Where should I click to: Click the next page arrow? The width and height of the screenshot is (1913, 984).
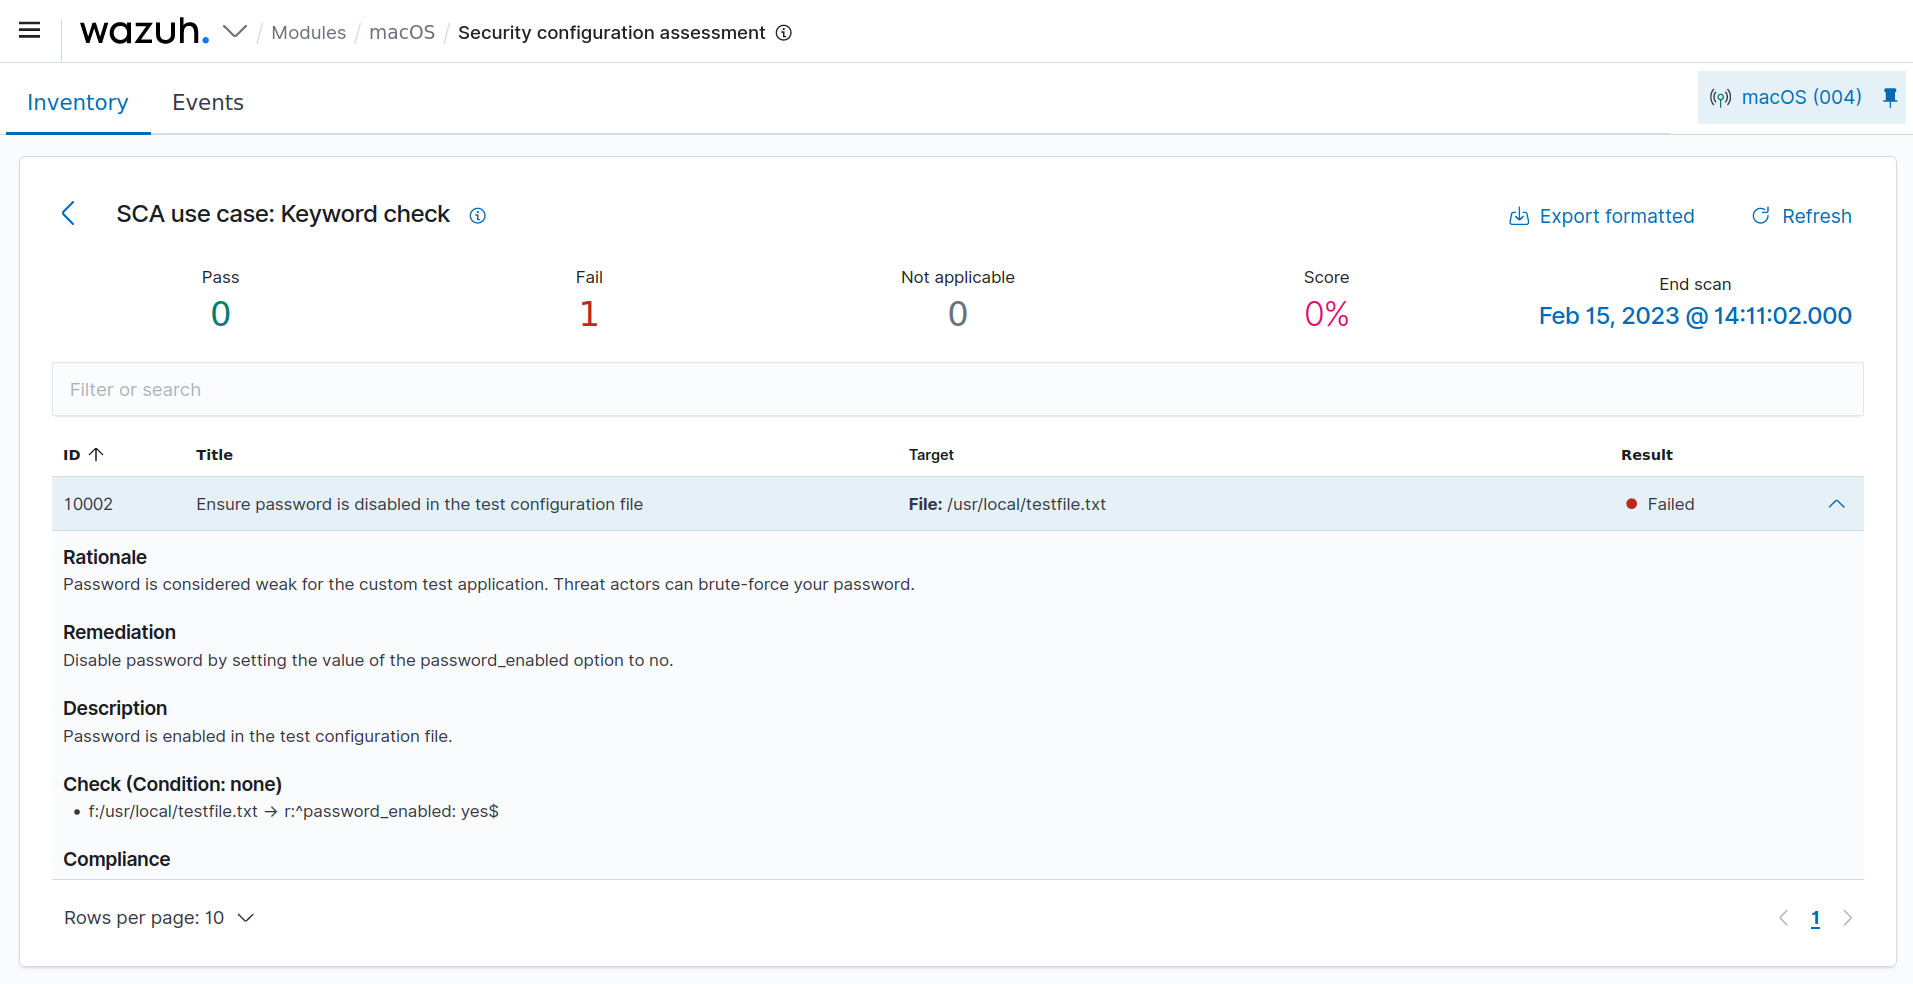click(1847, 918)
